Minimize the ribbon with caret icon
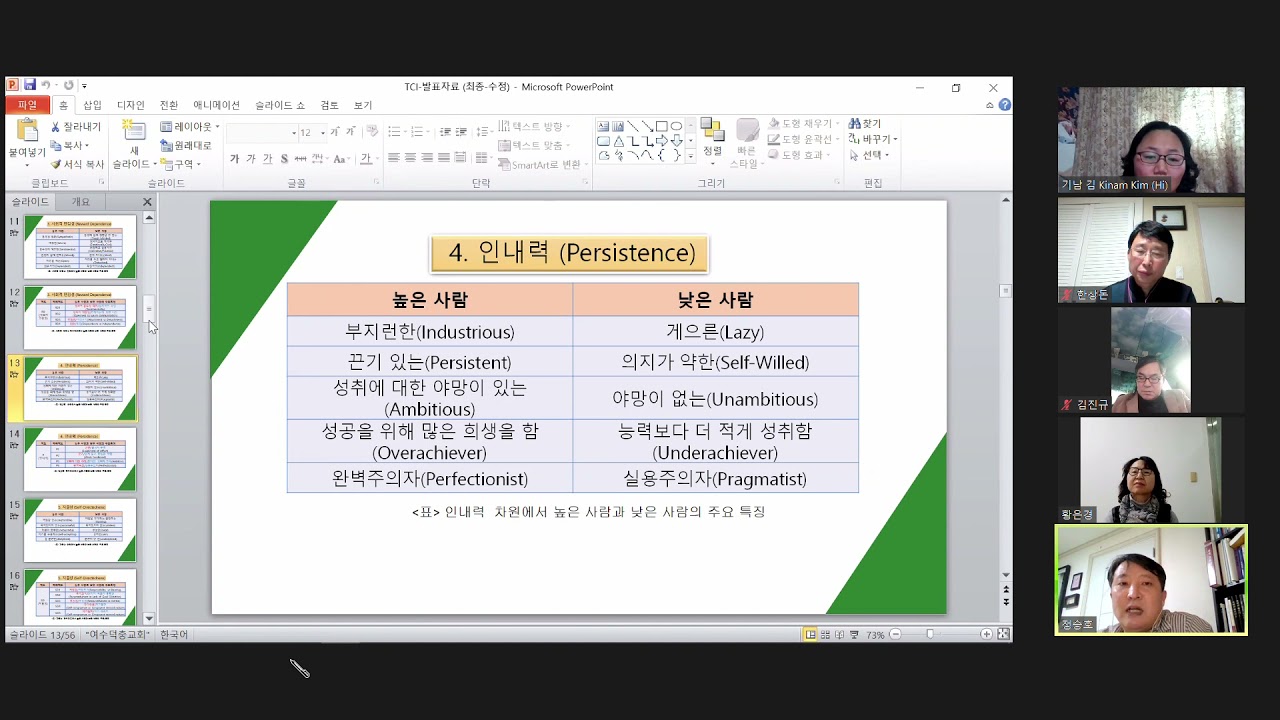The height and width of the screenshot is (720, 1280). [990, 105]
